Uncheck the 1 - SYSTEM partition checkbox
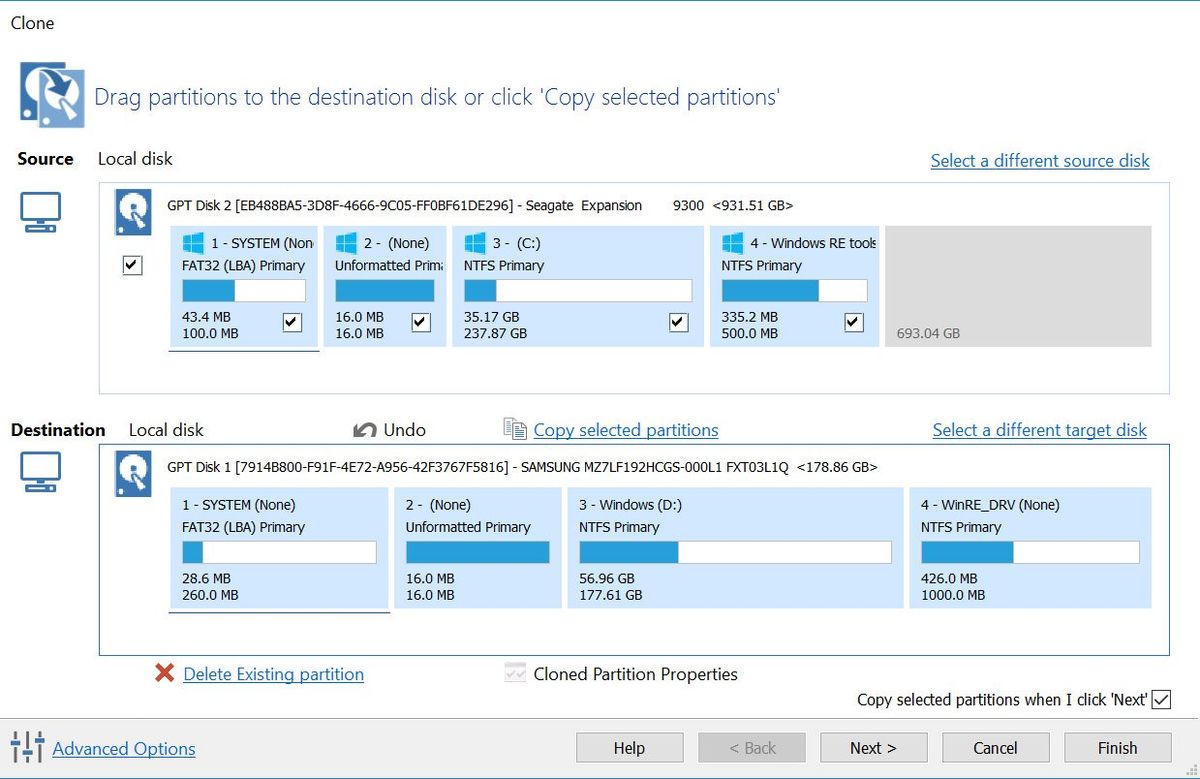Viewport: 1200px width, 779px height. click(292, 322)
